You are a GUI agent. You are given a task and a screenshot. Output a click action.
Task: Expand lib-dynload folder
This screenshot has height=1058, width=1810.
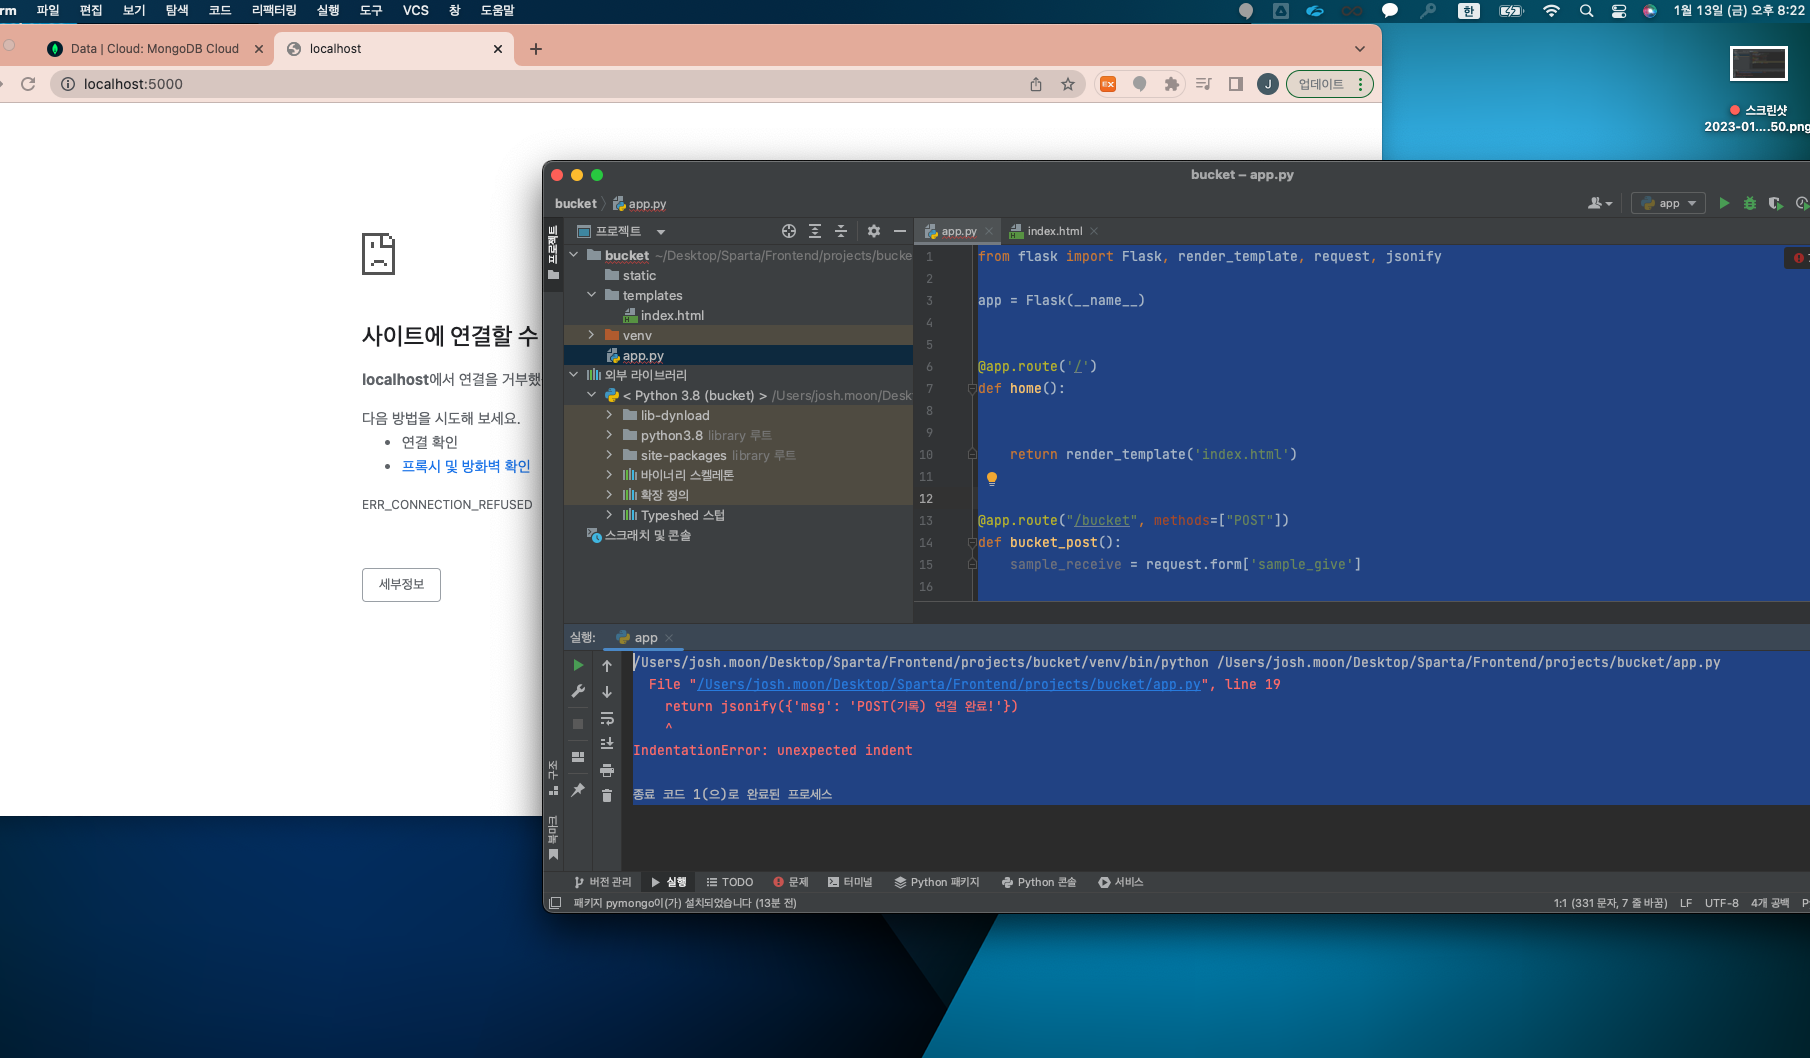(x=610, y=415)
